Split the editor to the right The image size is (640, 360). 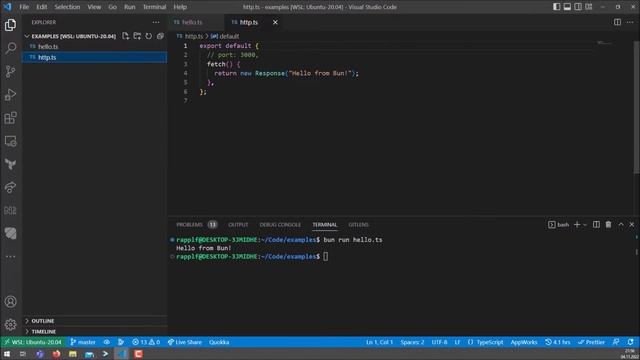tap(617, 22)
